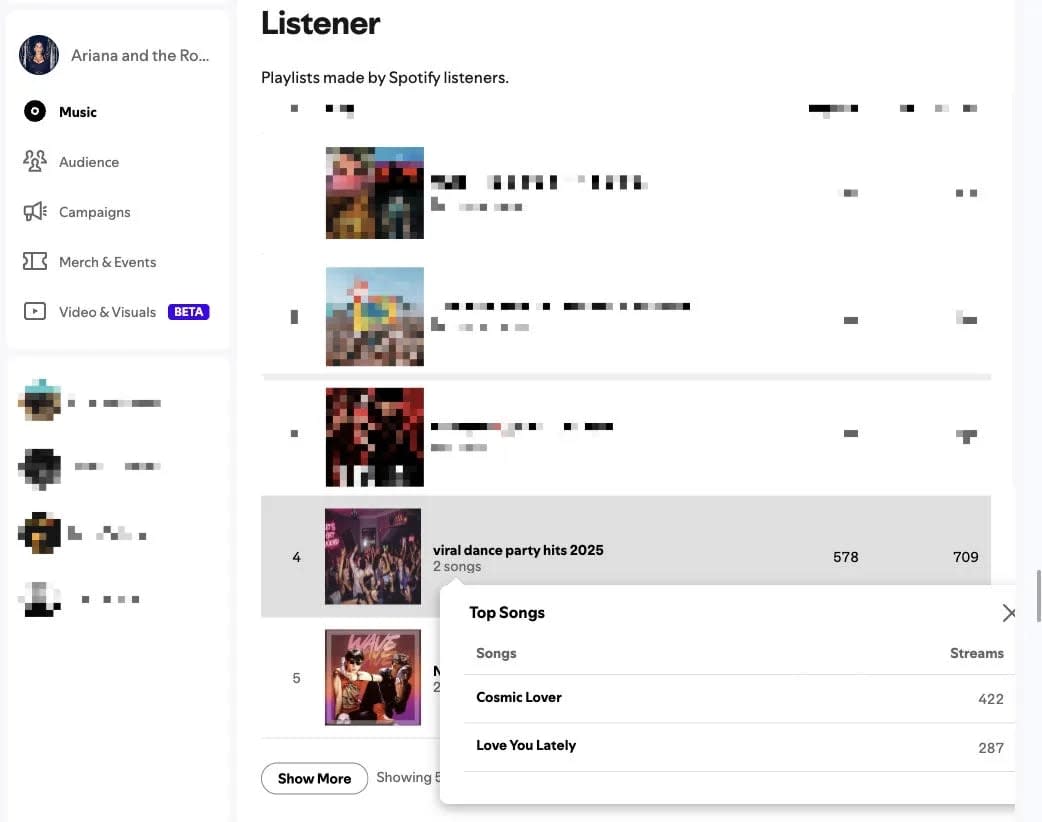Open viral dance party hits 2025 playlist

518,550
